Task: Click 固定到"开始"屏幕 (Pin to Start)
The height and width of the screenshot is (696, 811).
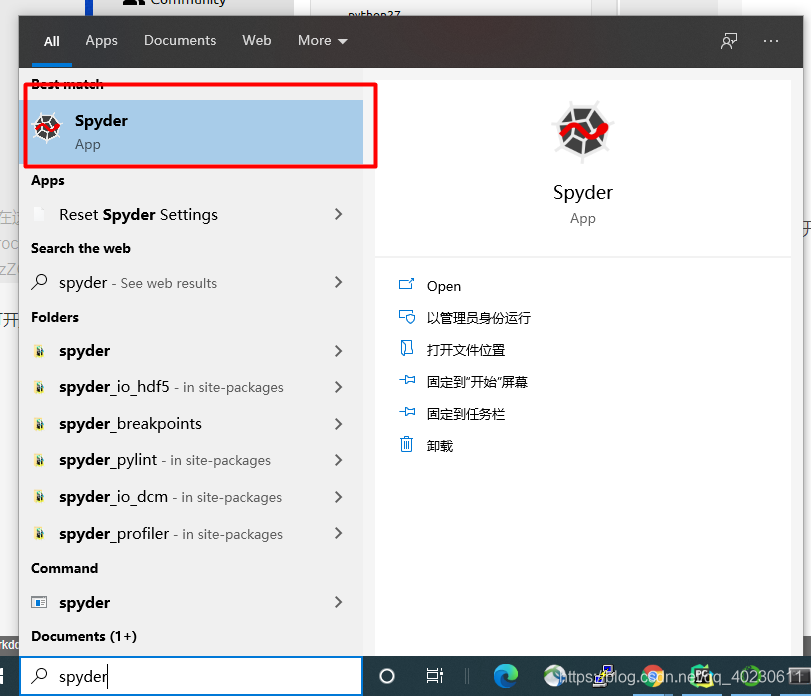Action: tap(477, 382)
